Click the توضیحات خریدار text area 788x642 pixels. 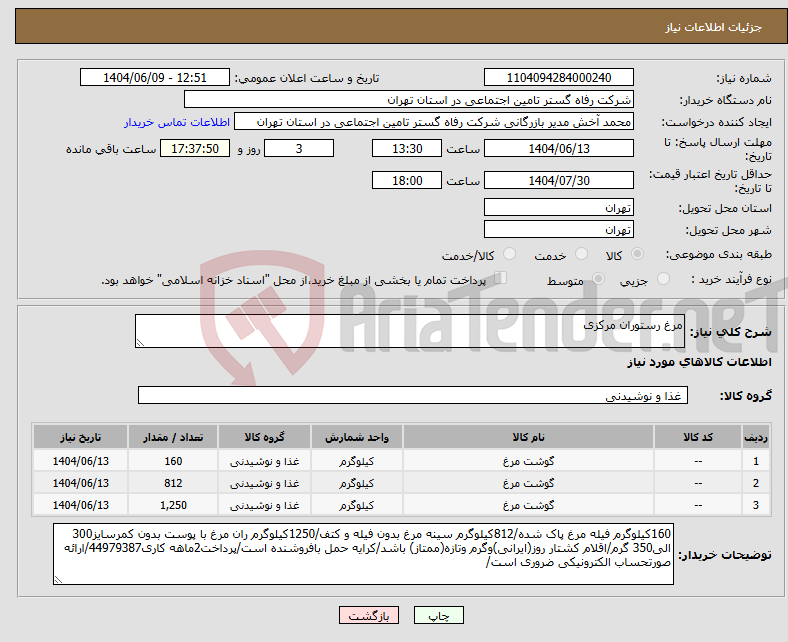(363, 554)
